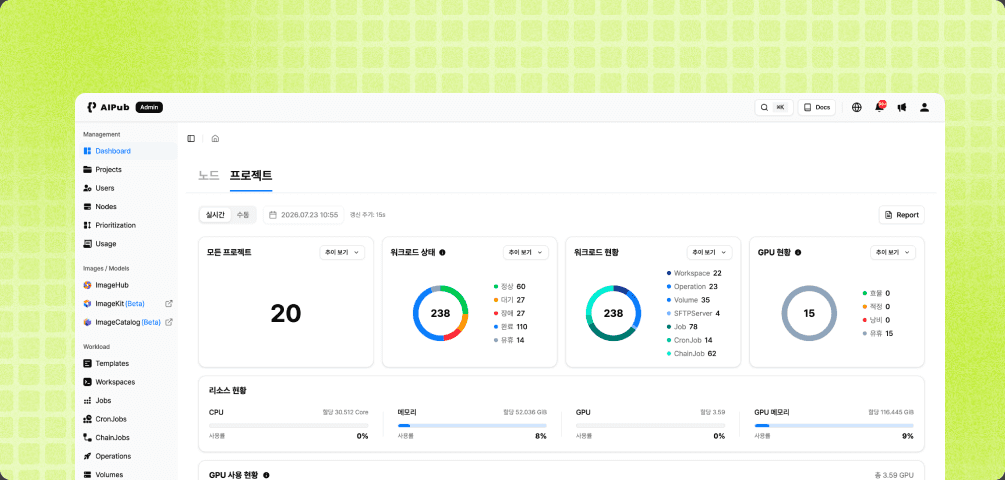
Task: Open 추이 보기 dropdown on 워크로드 현황 card
Action: (710, 252)
